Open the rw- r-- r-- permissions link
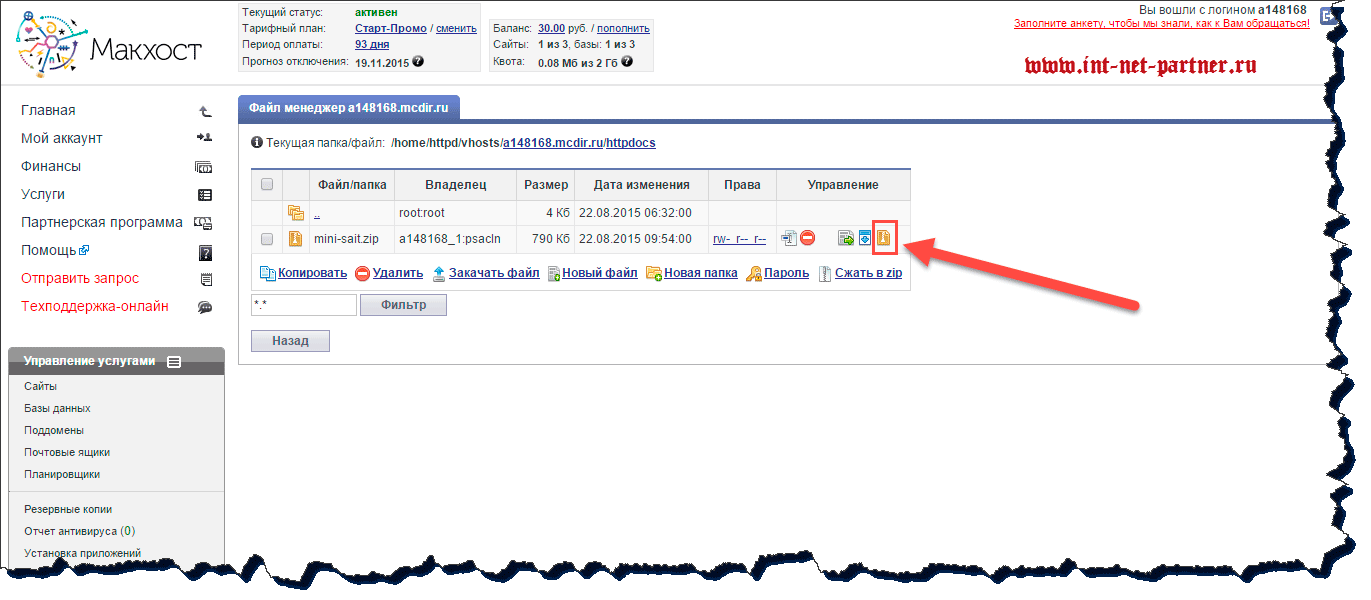This screenshot has height=600, width=1371. [739, 239]
